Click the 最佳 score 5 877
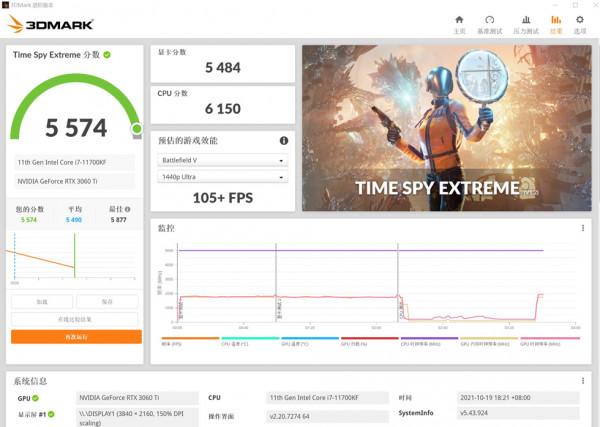The image size is (600, 427). point(118,220)
